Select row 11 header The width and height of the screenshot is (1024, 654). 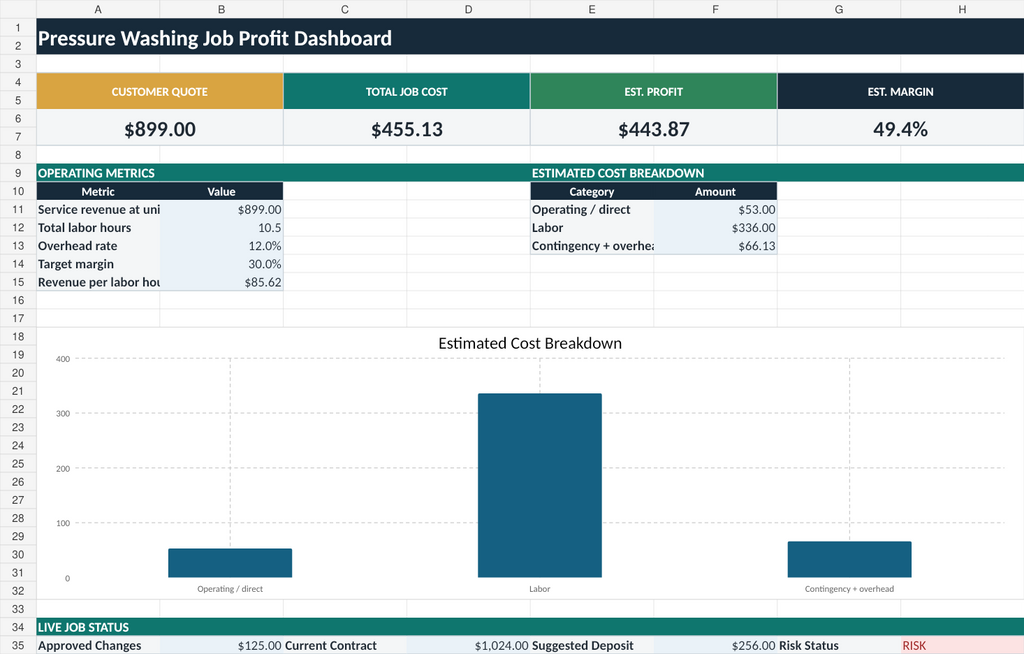click(x=18, y=210)
